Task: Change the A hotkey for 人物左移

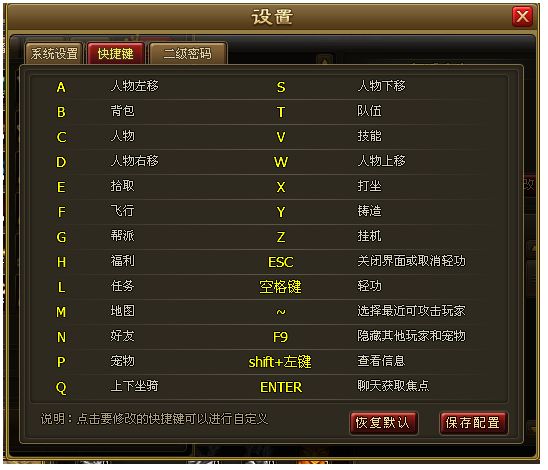Action: pyautogui.click(x=61, y=87)
